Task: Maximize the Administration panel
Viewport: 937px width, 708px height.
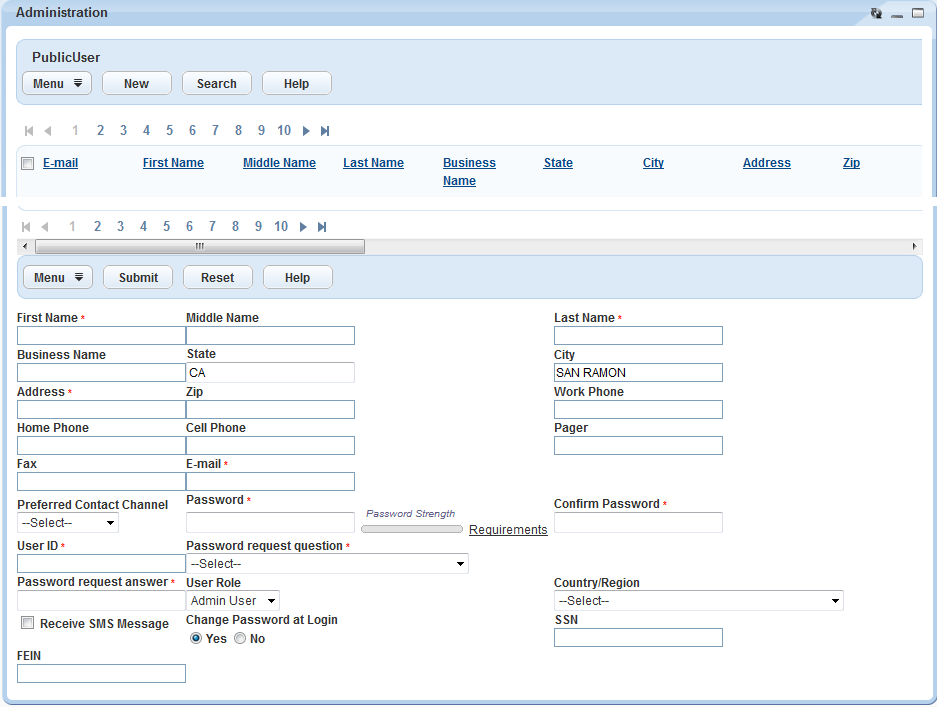Action: coord(917,13)
